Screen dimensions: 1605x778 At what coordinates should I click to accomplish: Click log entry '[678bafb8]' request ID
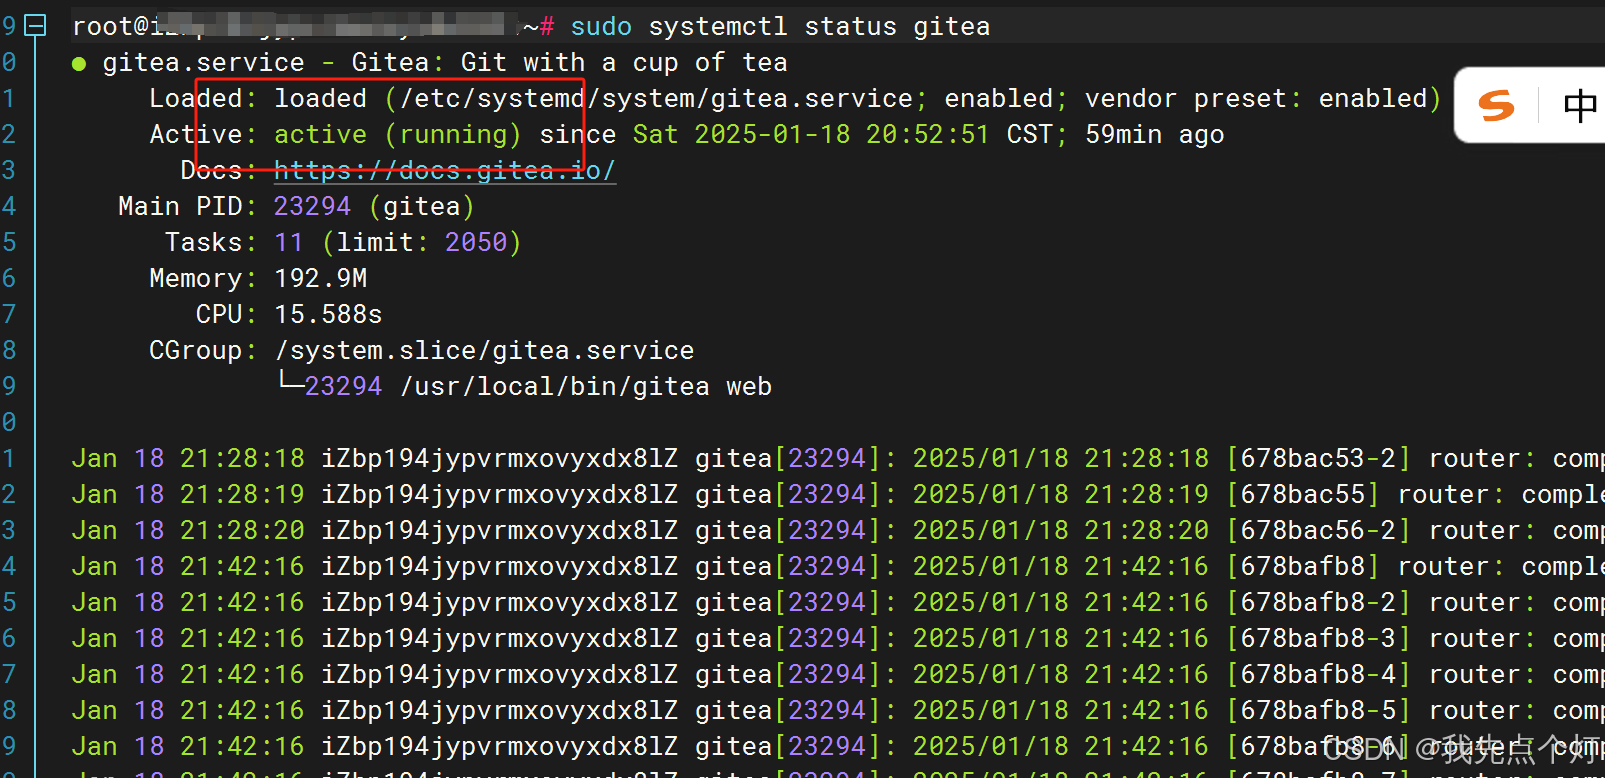pos(1303,567)
